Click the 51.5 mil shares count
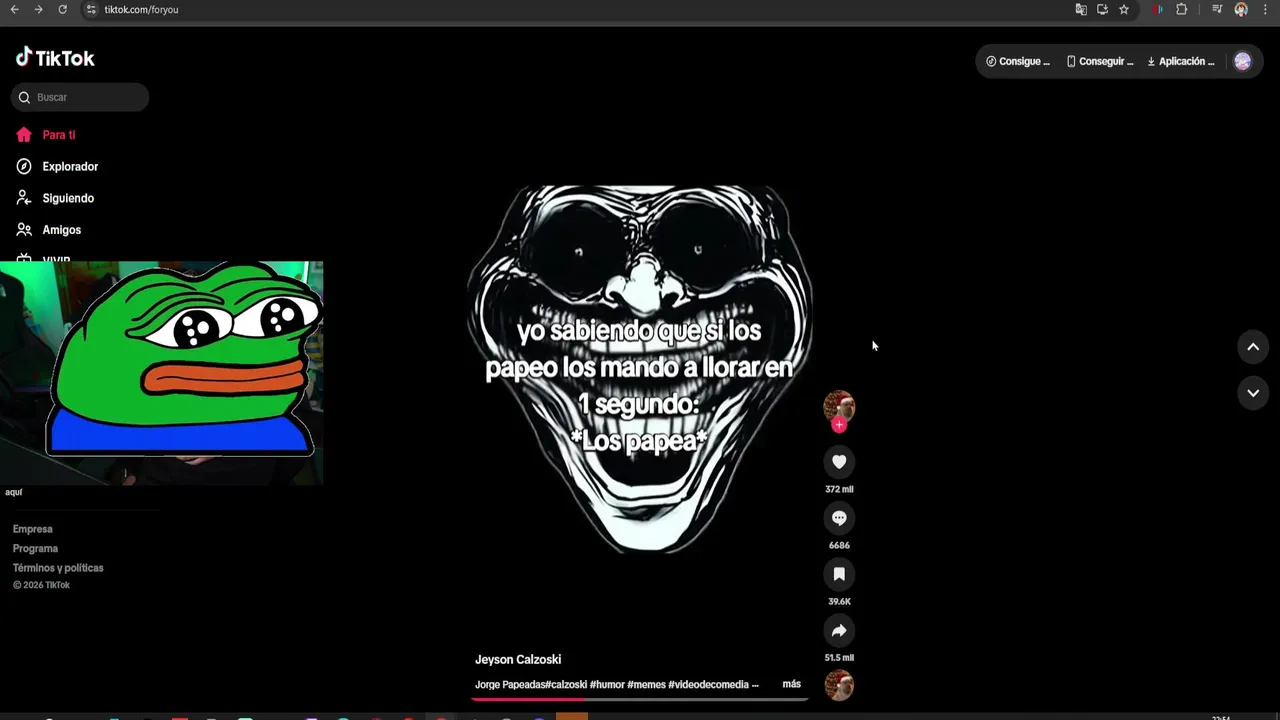 tap(839, 657)
